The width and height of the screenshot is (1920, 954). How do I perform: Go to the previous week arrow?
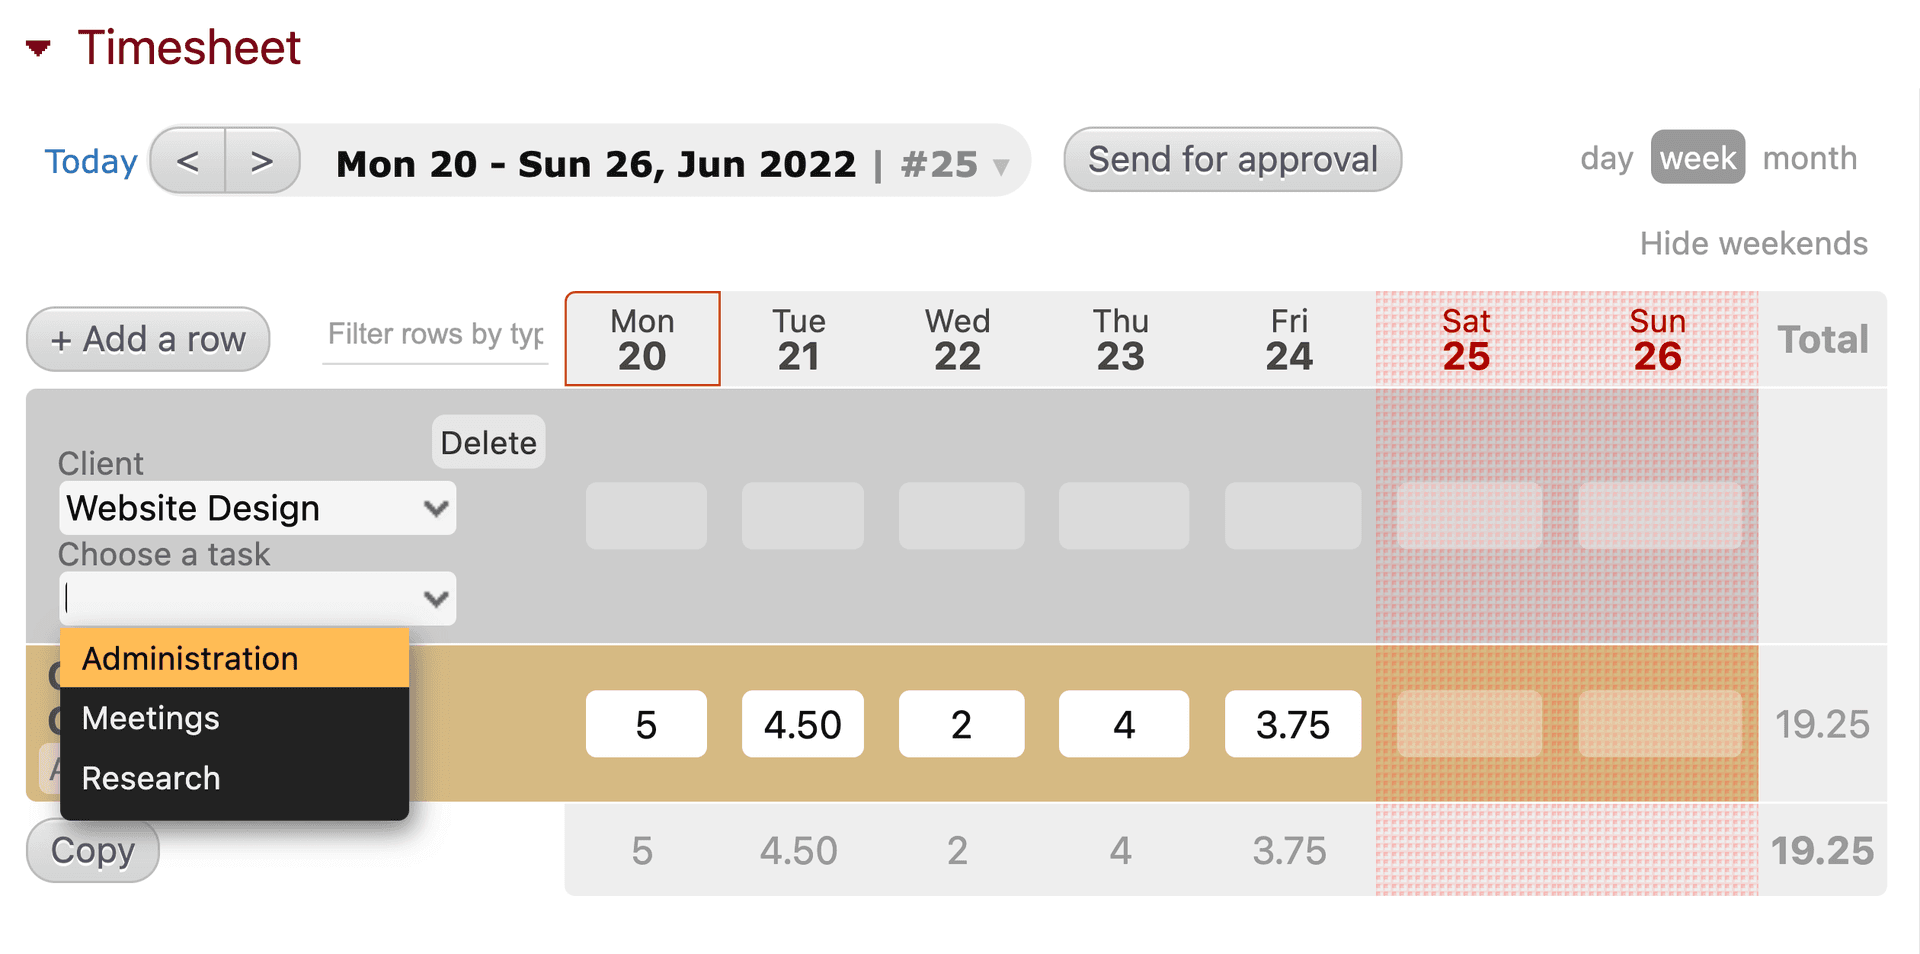pos(188,160)
